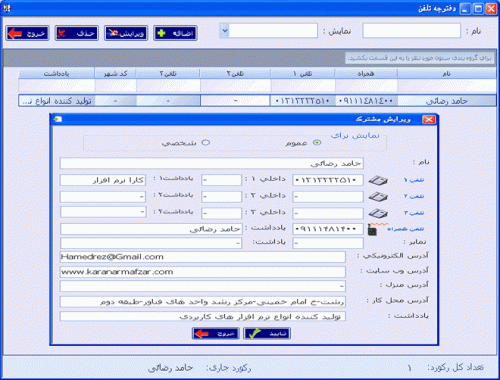Click the تایید (Confirm) button with green check
Viewport: 500px width, 380px height.
click(x=267, y=333)
